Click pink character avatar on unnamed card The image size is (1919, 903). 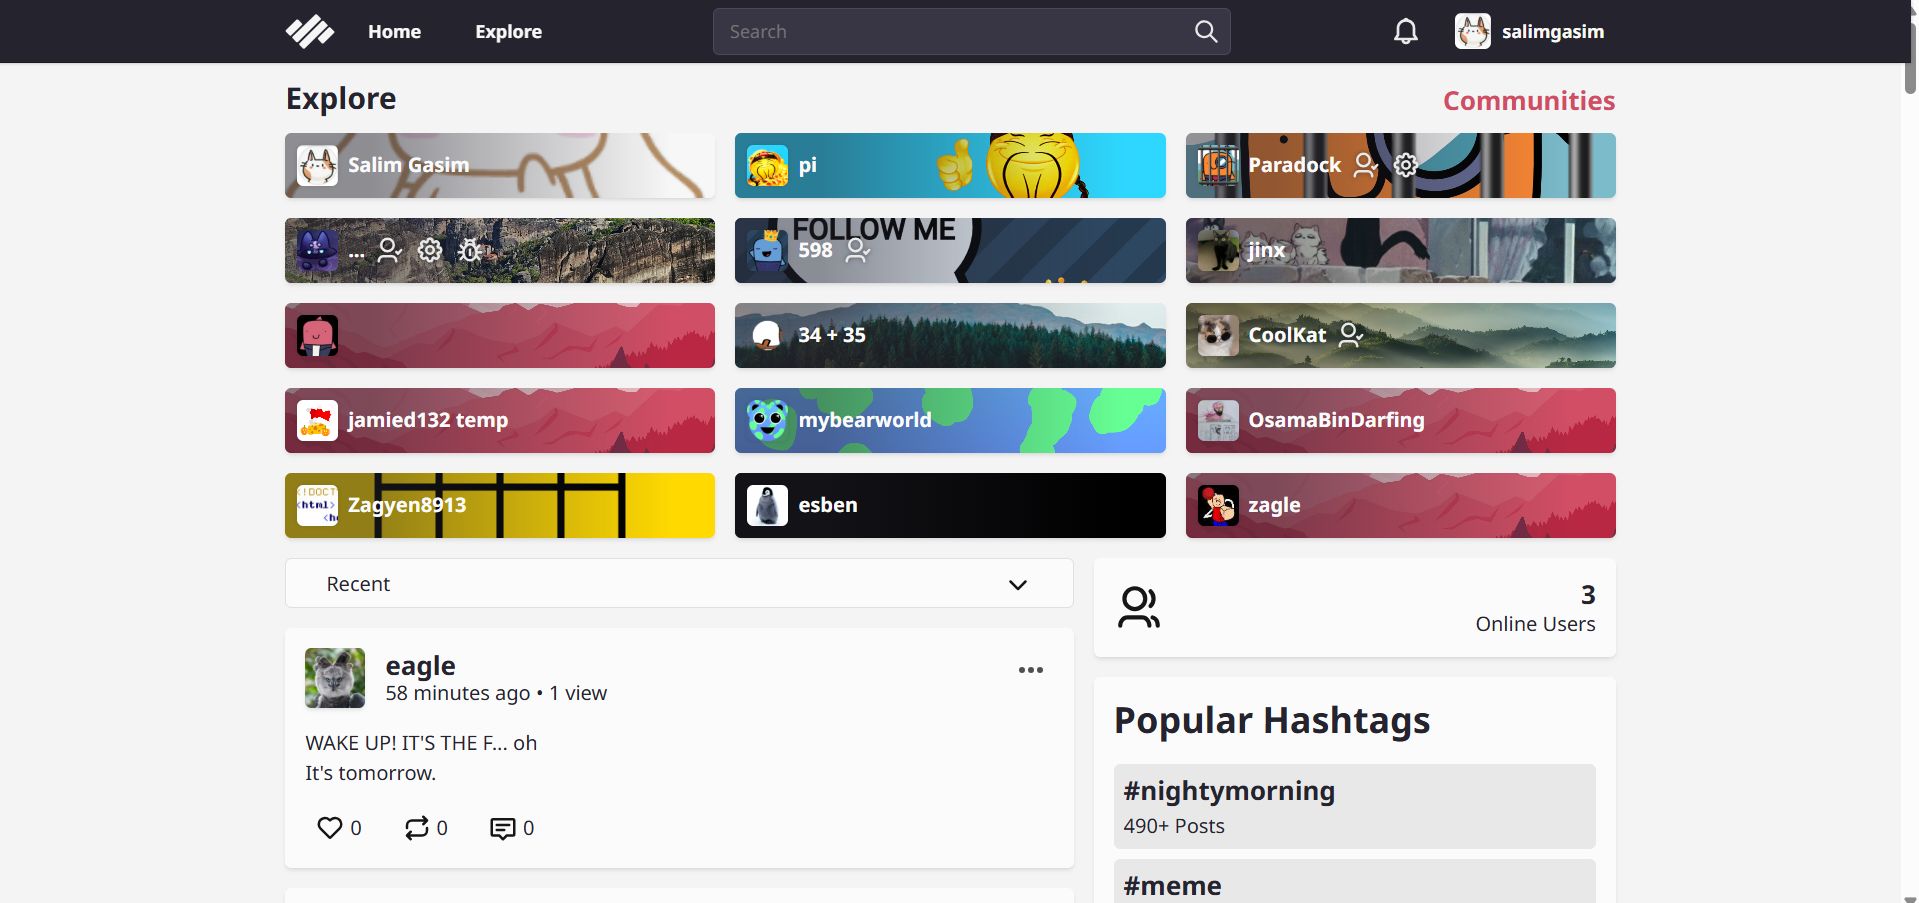pos(317,335)
